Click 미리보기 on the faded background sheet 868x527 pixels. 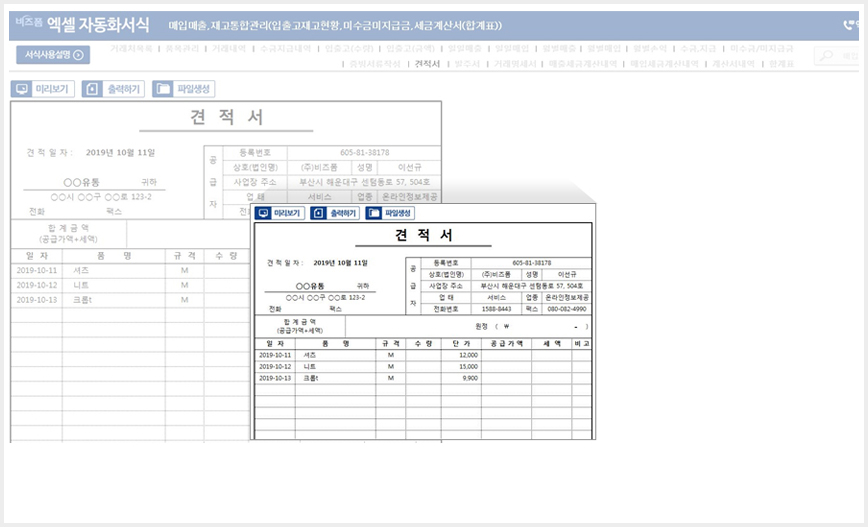click(43, 89)
